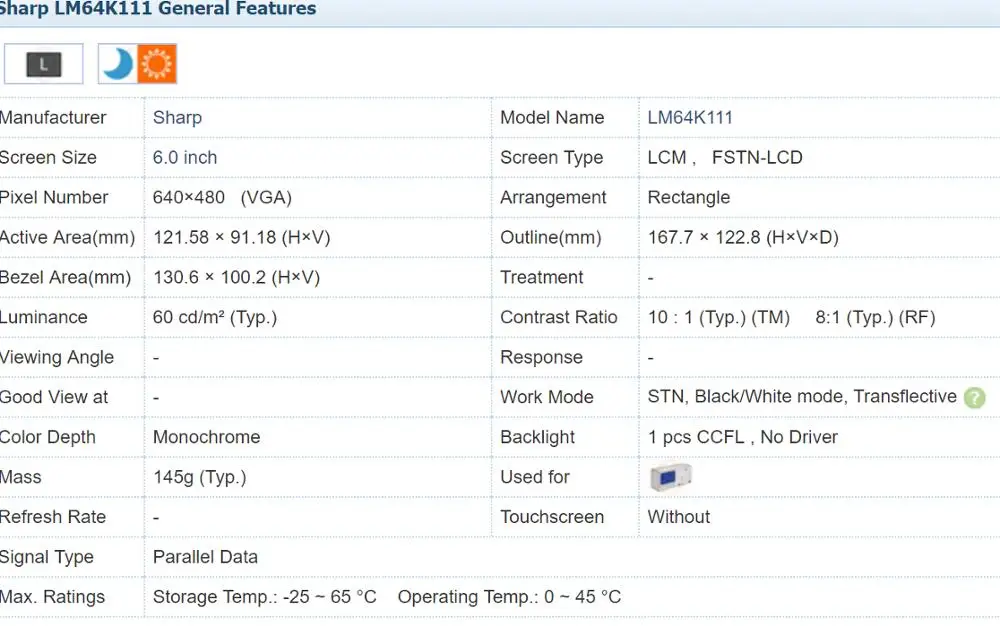Click the '121.58 × 91.18 (H×V)' active area value
The width and height of the screenshot is (1000, 626).
242,237
